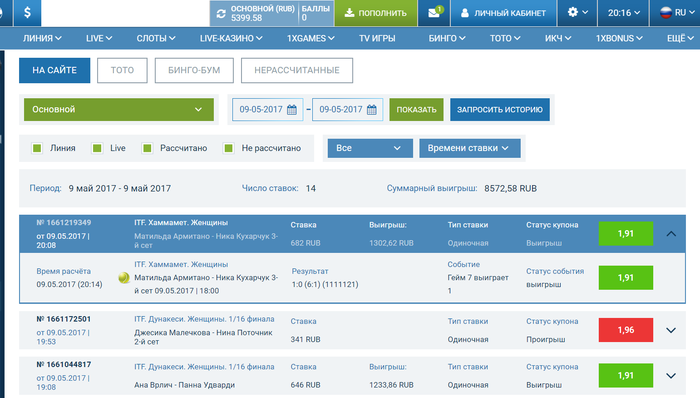Open the ЕЩЁ menu
This screenshot has height=398, width=700.
pyautogui.click(x=680, y=38)
